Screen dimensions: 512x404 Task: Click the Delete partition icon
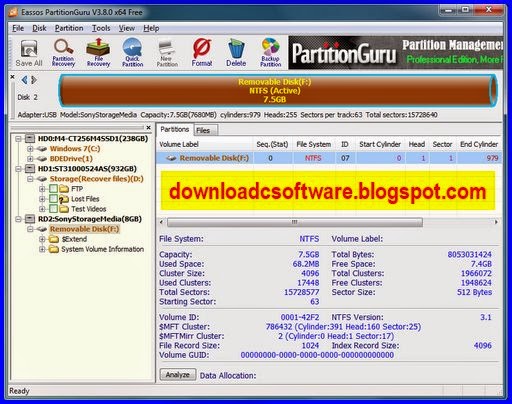[236, 53]
